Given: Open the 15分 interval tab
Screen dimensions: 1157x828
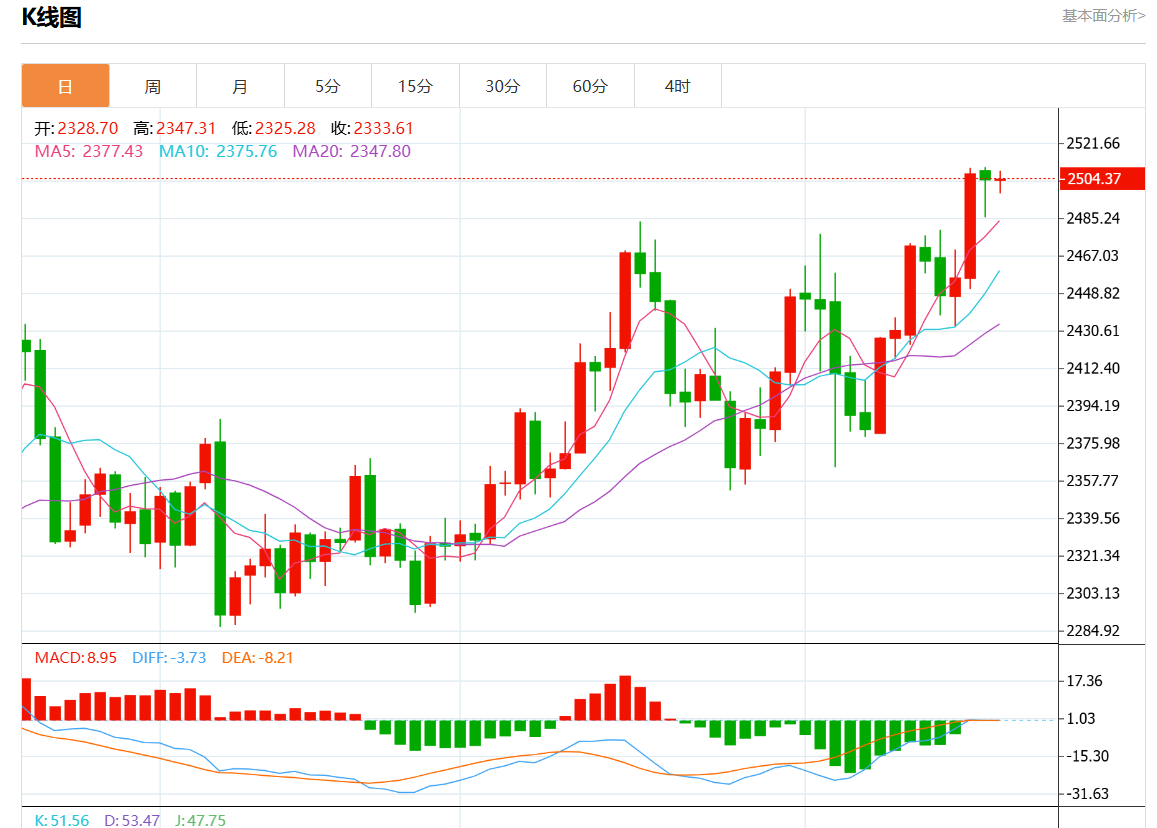Looking at the screenshot, I should point(415,86).
